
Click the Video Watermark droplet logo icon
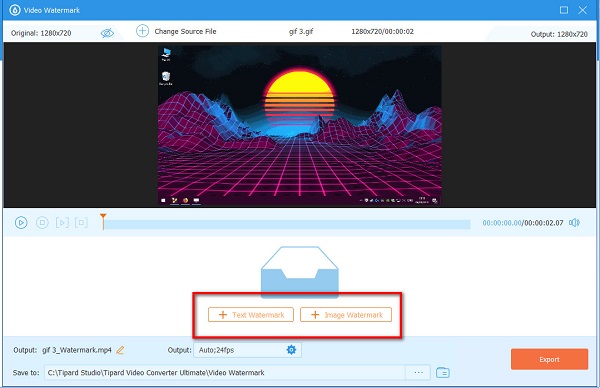(x=15, y=10)
